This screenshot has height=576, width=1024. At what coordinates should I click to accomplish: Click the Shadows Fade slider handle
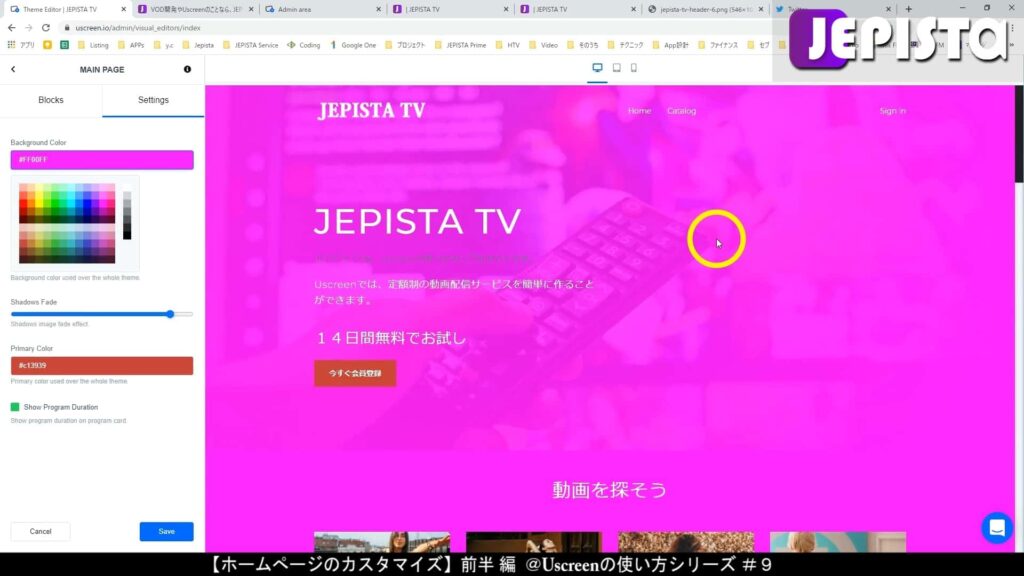point(170,314)
